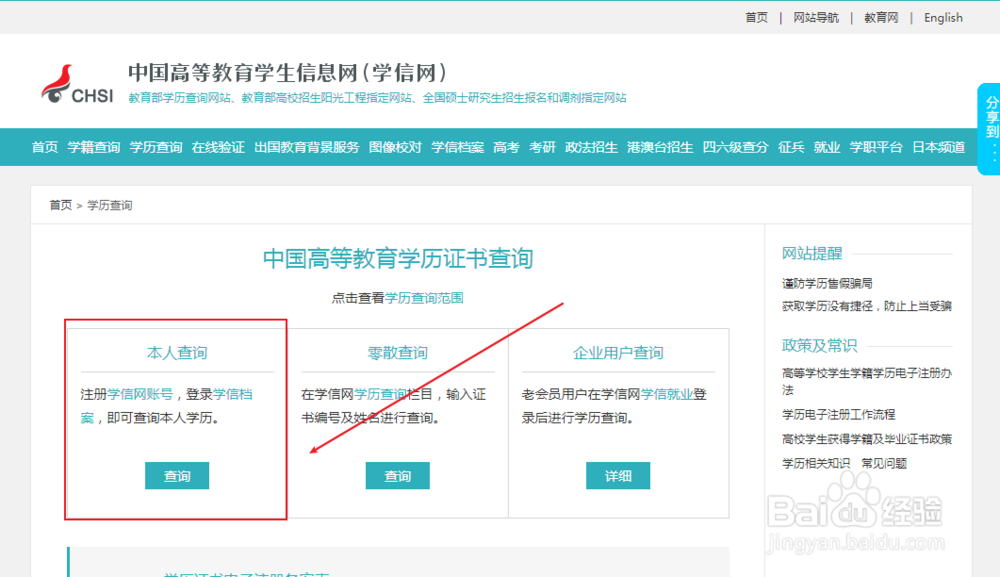The width and height of the screenshot is (1000, 577).
Task: Open 谨防学历售假骗局 notice
Action: [x=827, y=283]
